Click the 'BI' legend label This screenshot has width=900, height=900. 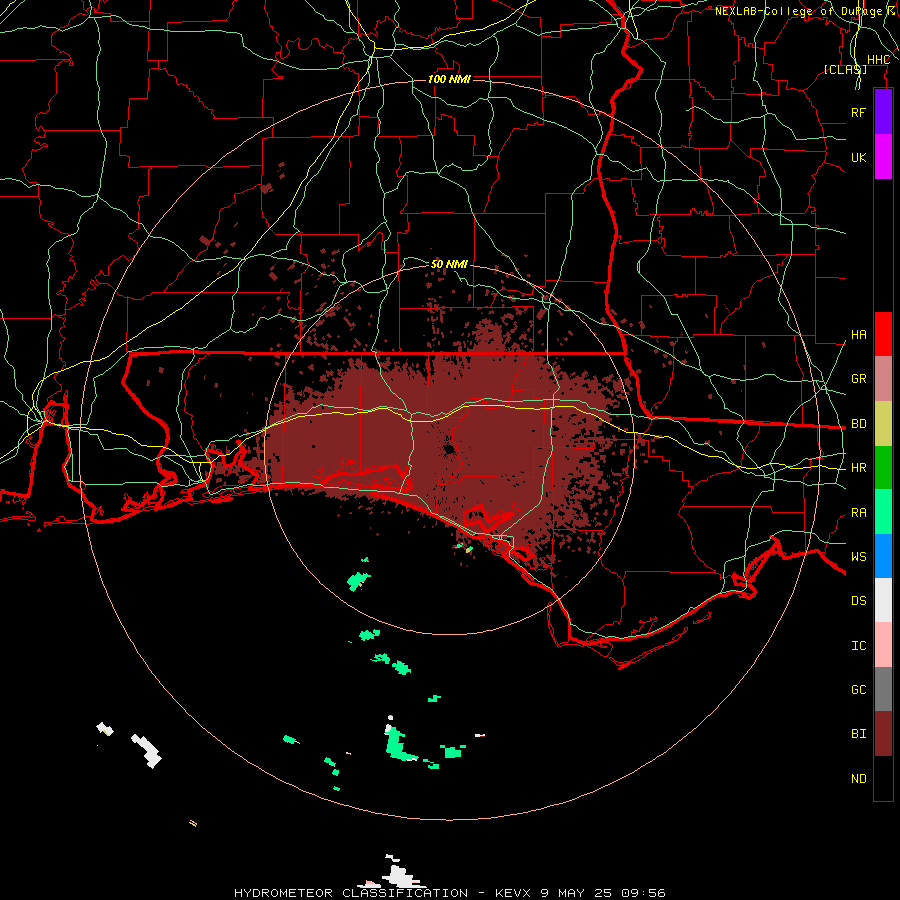(858, 734)
